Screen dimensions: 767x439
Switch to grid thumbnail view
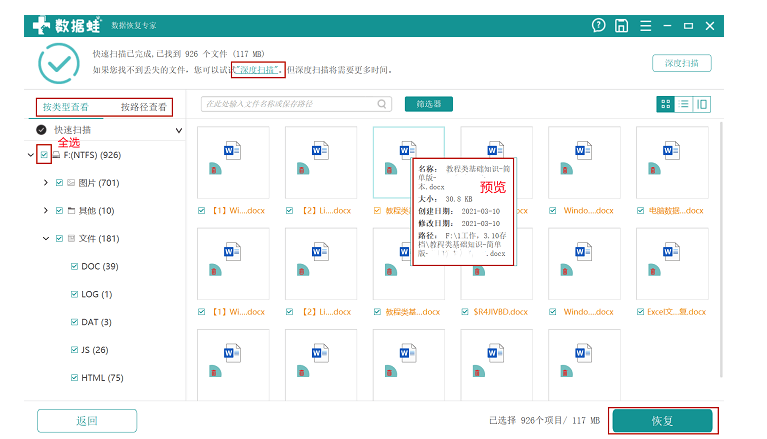[666, 104]
